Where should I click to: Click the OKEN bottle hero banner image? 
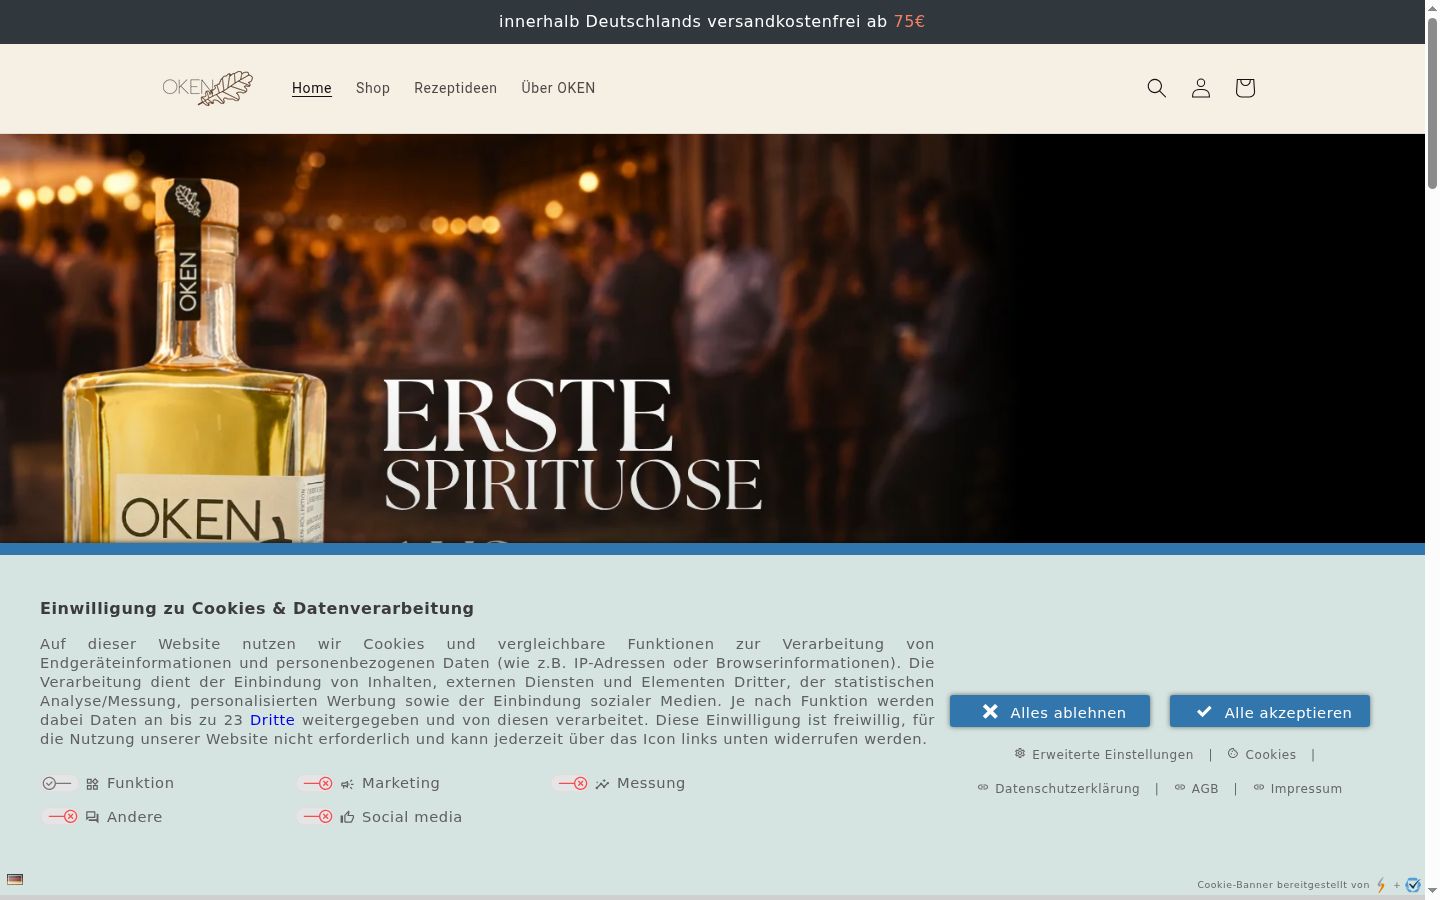[x=712, y=339]
